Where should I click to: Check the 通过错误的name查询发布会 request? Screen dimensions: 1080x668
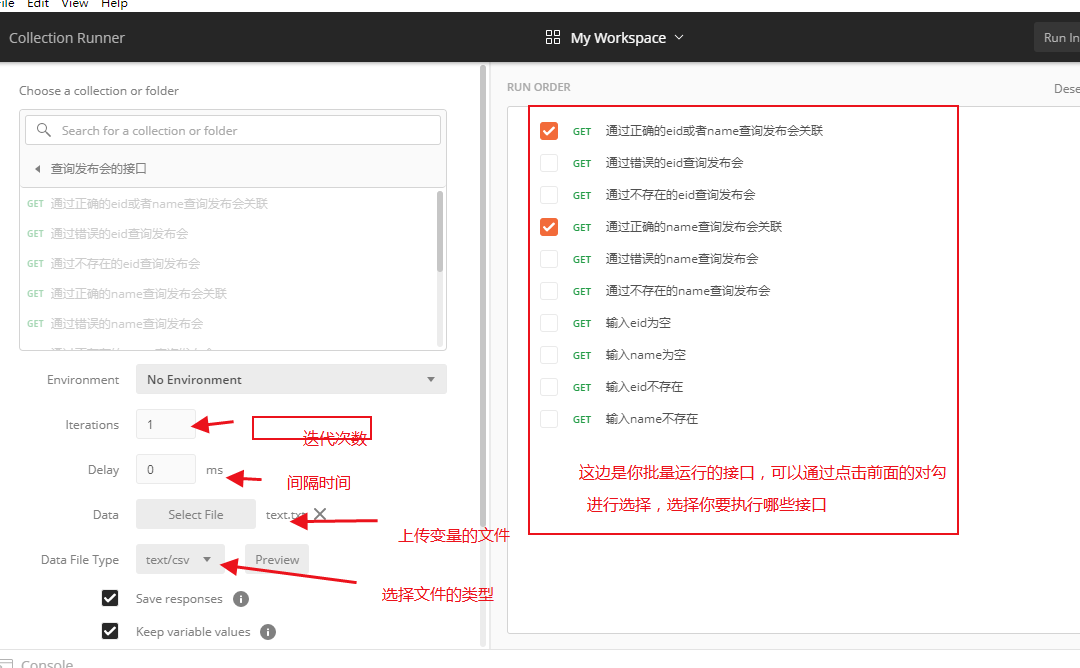point(549,259)
